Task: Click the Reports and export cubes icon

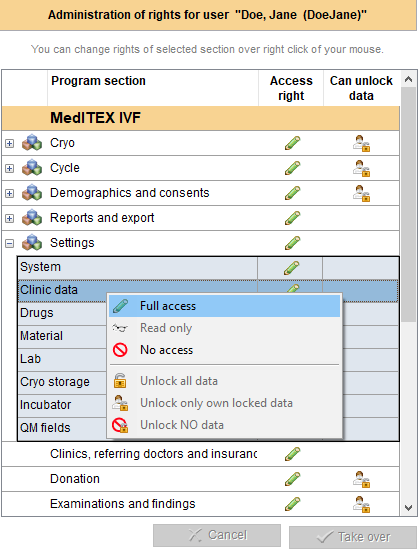Action: [32, 218]
